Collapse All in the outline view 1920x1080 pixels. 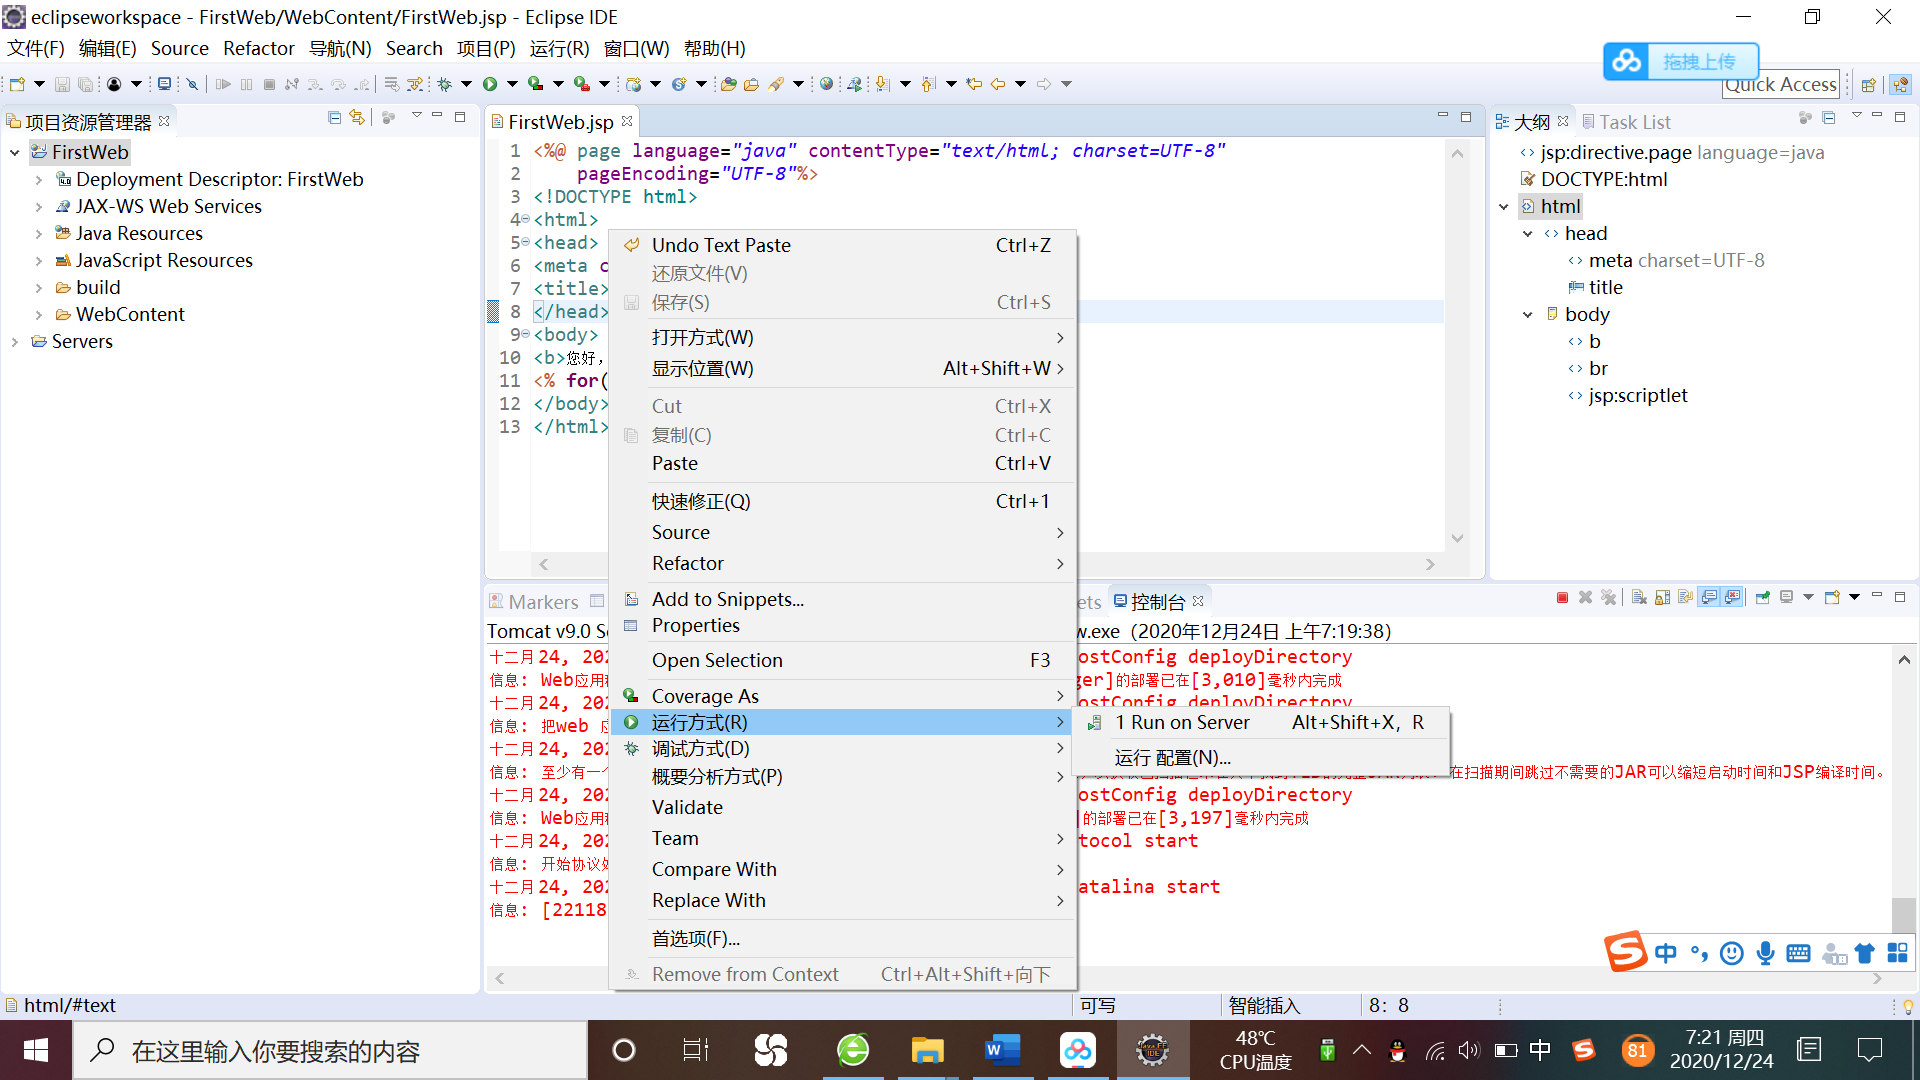tap(1829, 117)
